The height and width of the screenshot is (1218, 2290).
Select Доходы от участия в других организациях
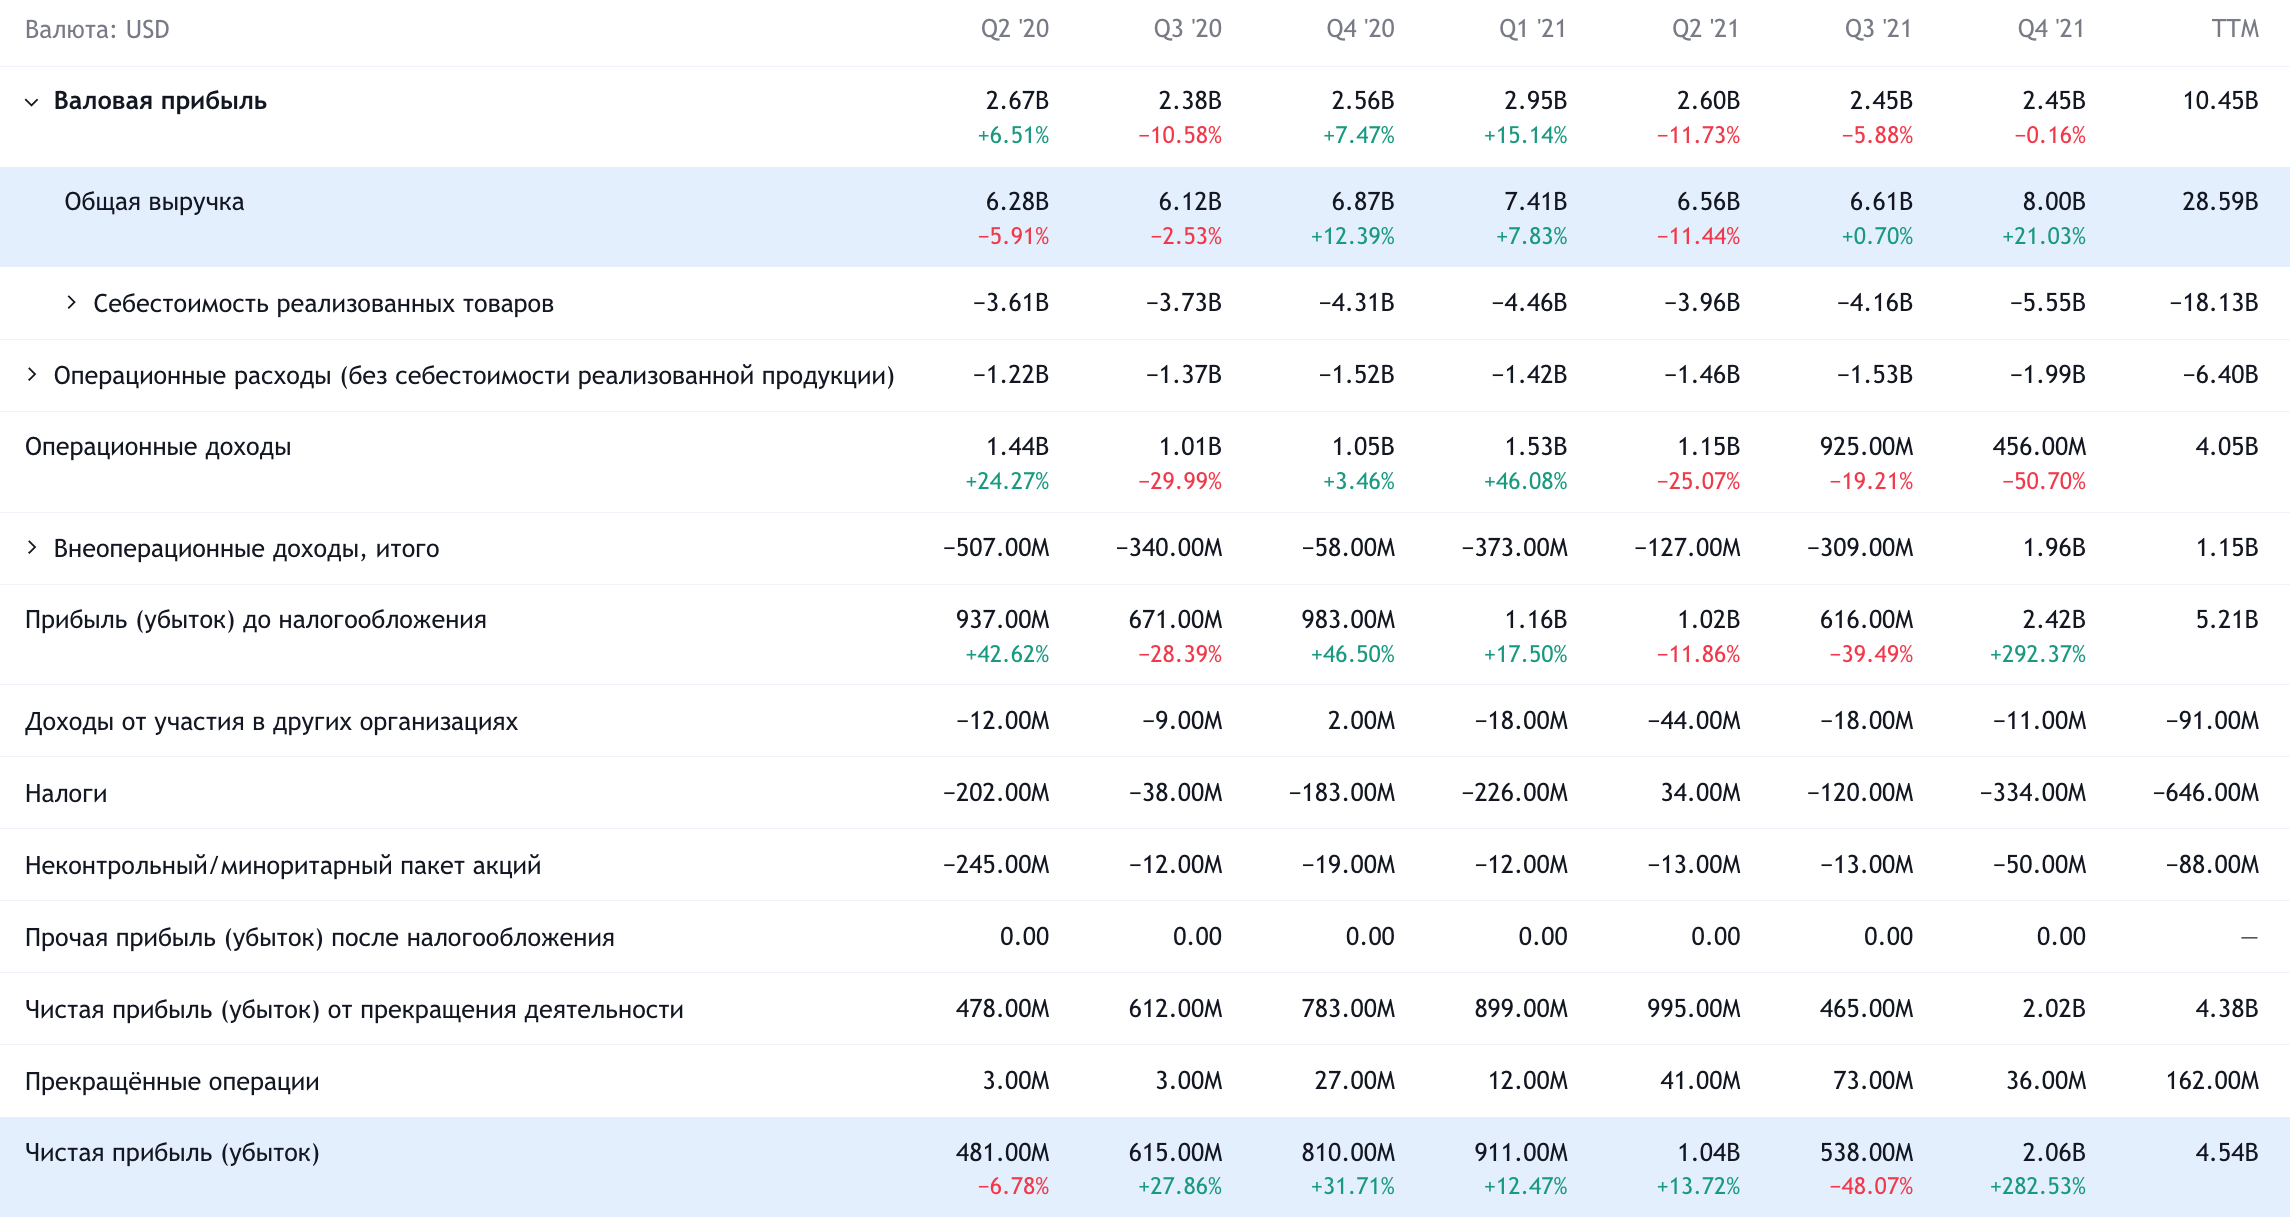coord(271,722)
